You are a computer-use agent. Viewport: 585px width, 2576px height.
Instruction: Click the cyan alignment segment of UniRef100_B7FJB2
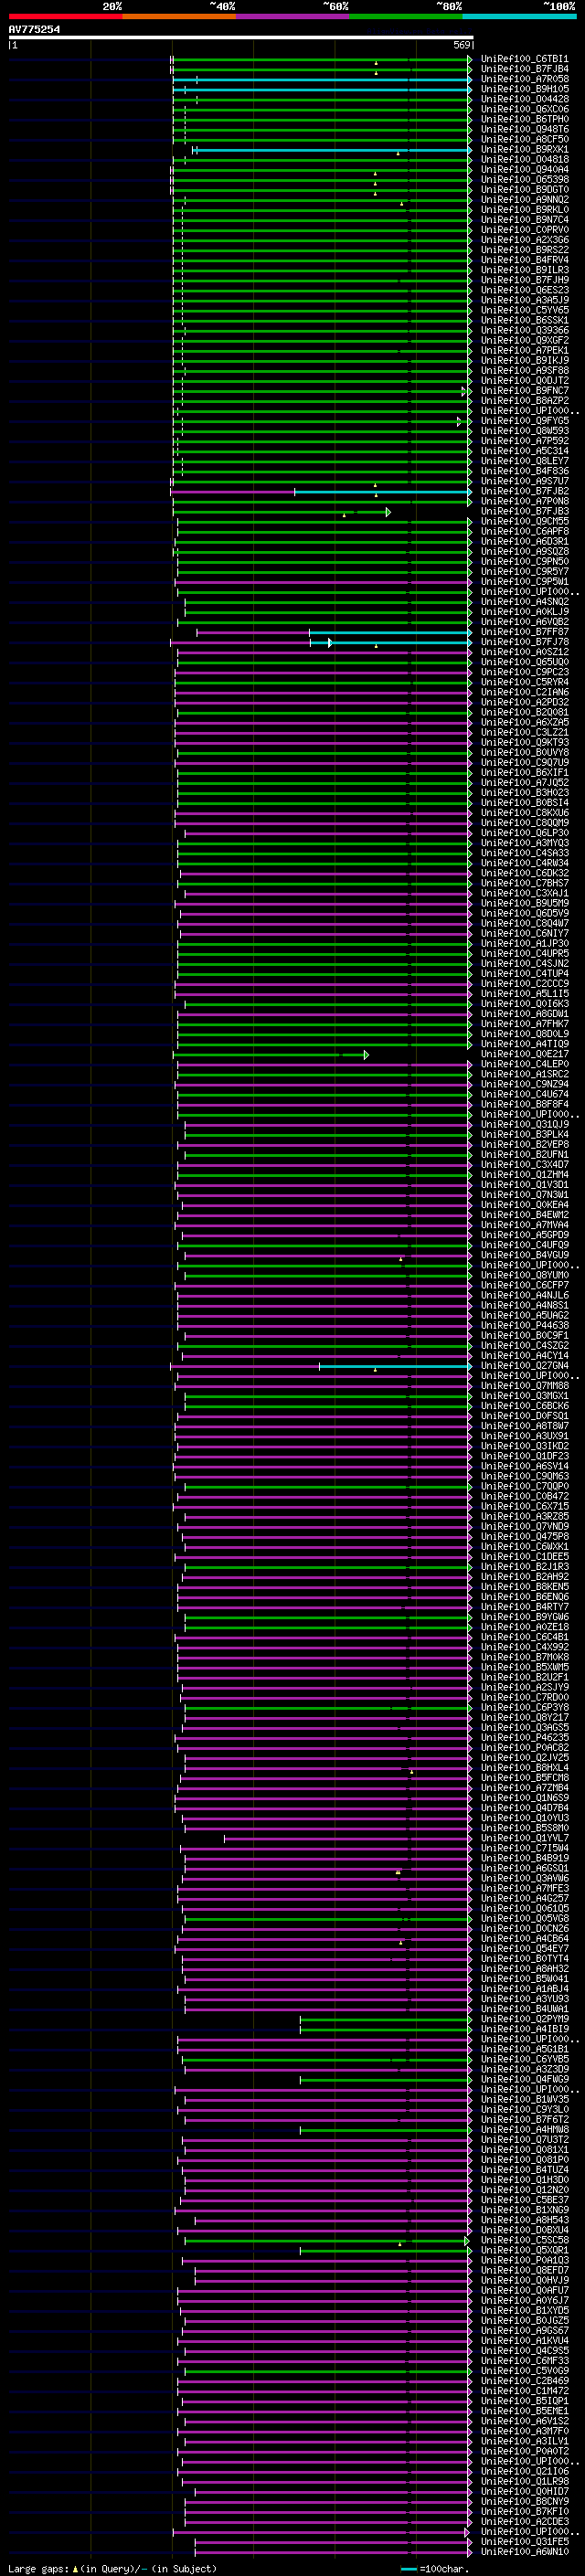(383, 492)
